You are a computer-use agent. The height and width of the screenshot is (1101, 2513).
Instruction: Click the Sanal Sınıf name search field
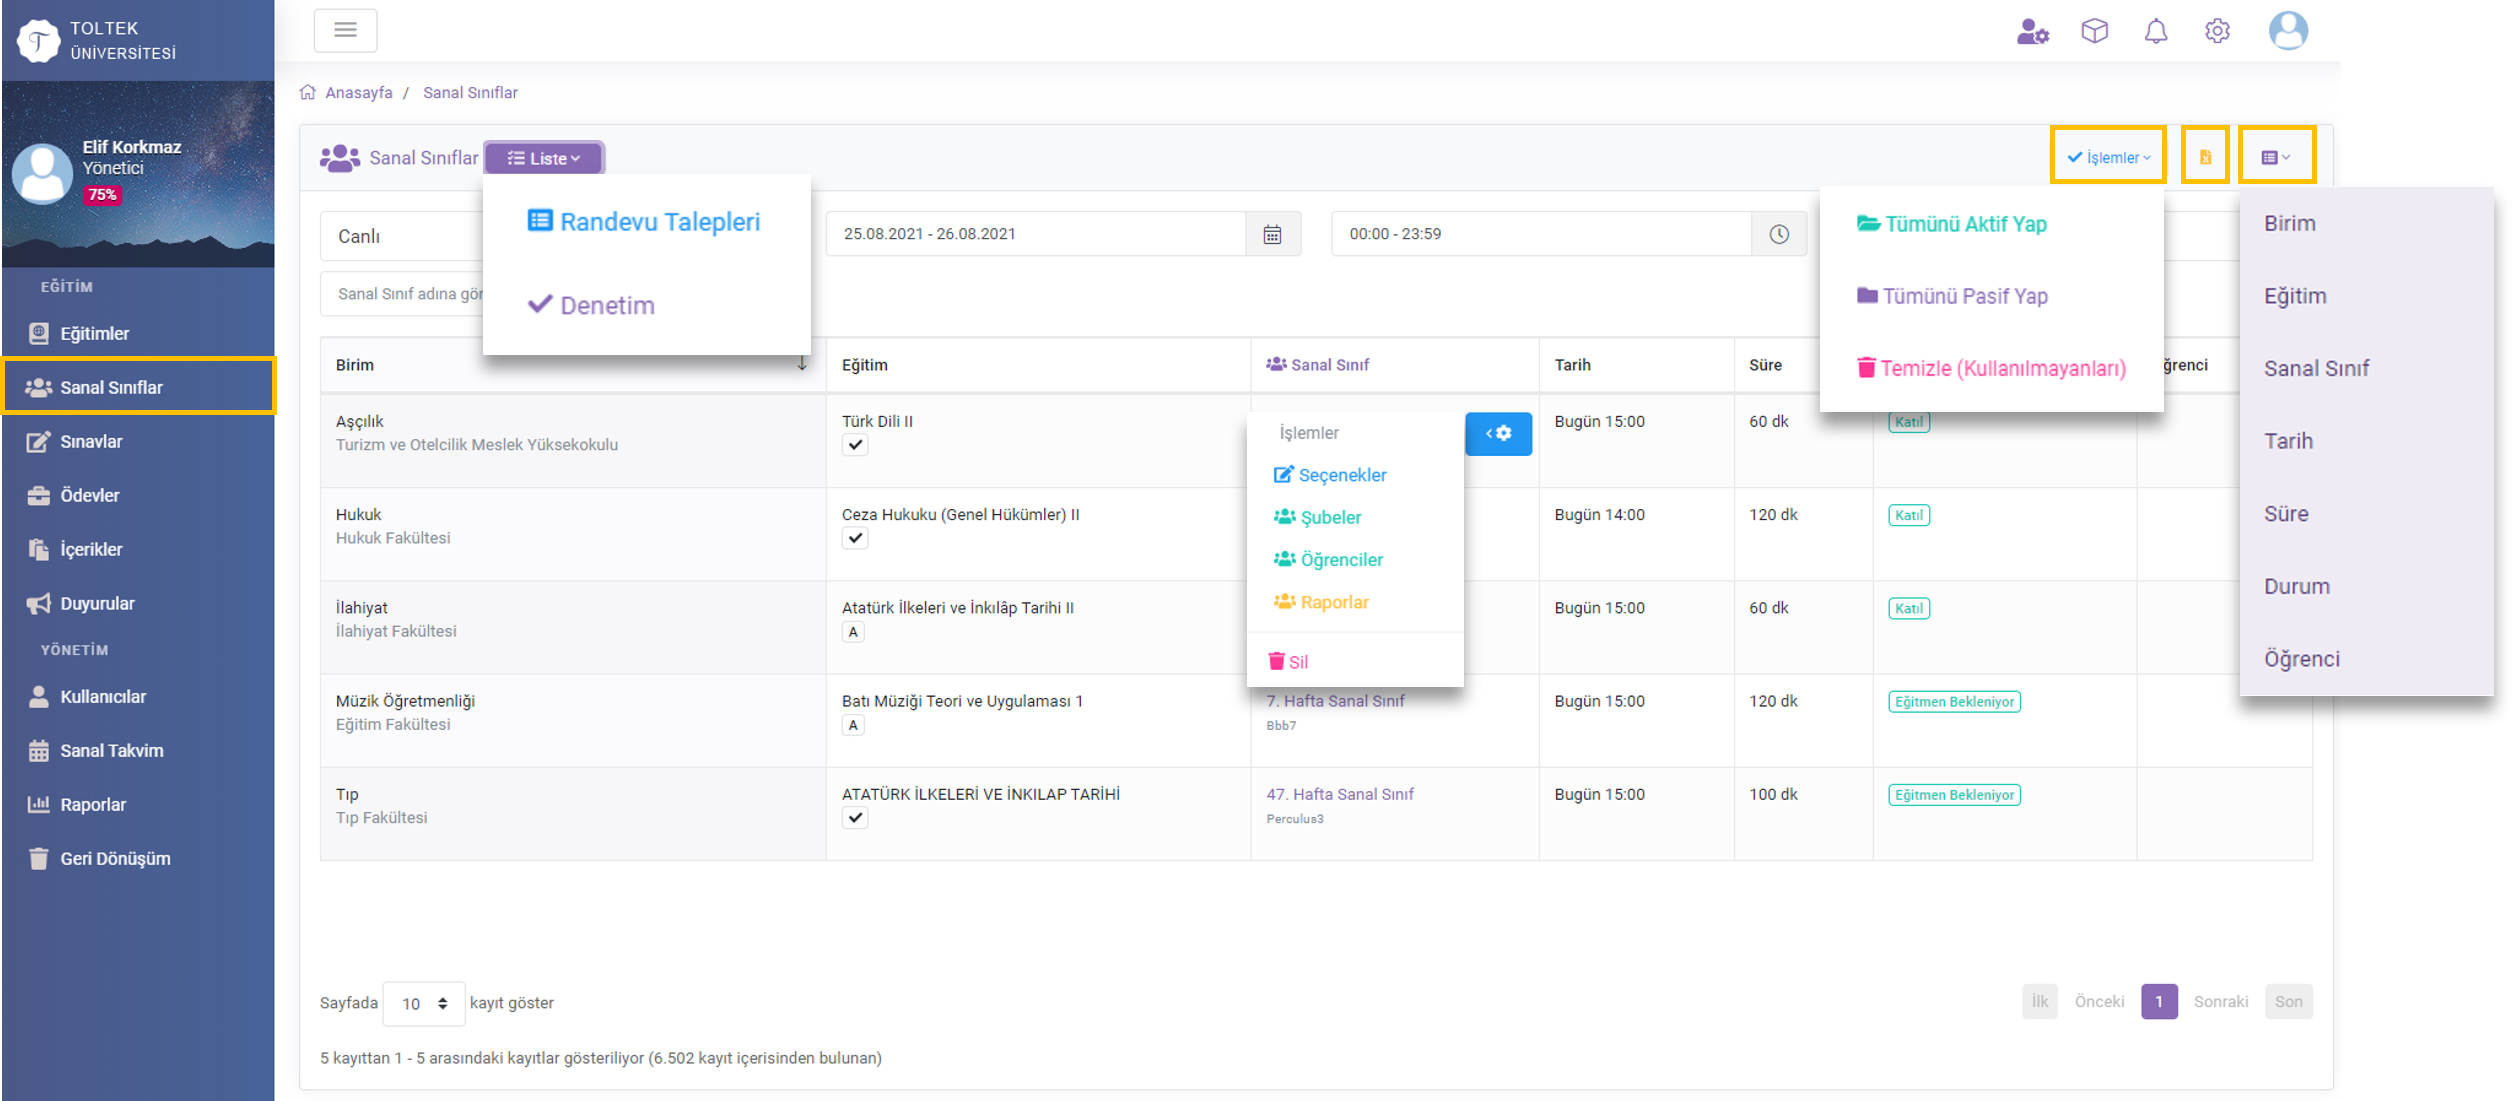(x=402, y=294)
